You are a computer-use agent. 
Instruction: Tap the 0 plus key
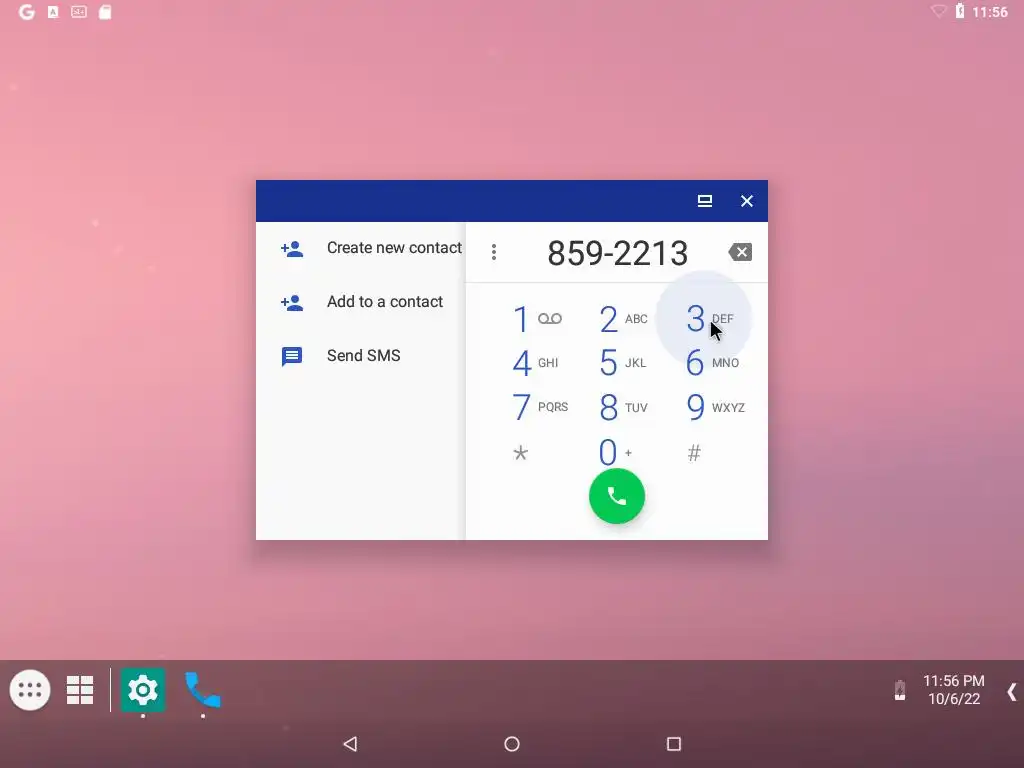(615, 452)
